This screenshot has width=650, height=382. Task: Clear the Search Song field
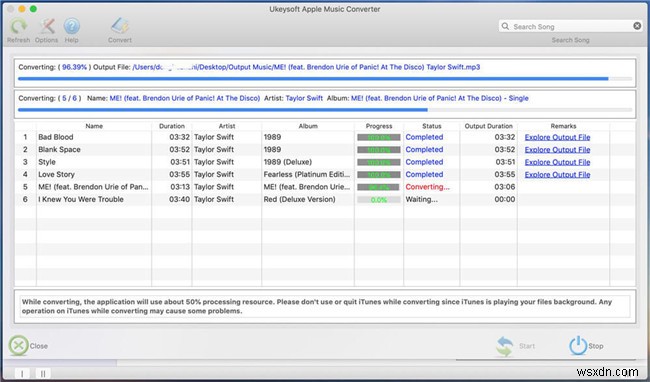tap(637, 26)
